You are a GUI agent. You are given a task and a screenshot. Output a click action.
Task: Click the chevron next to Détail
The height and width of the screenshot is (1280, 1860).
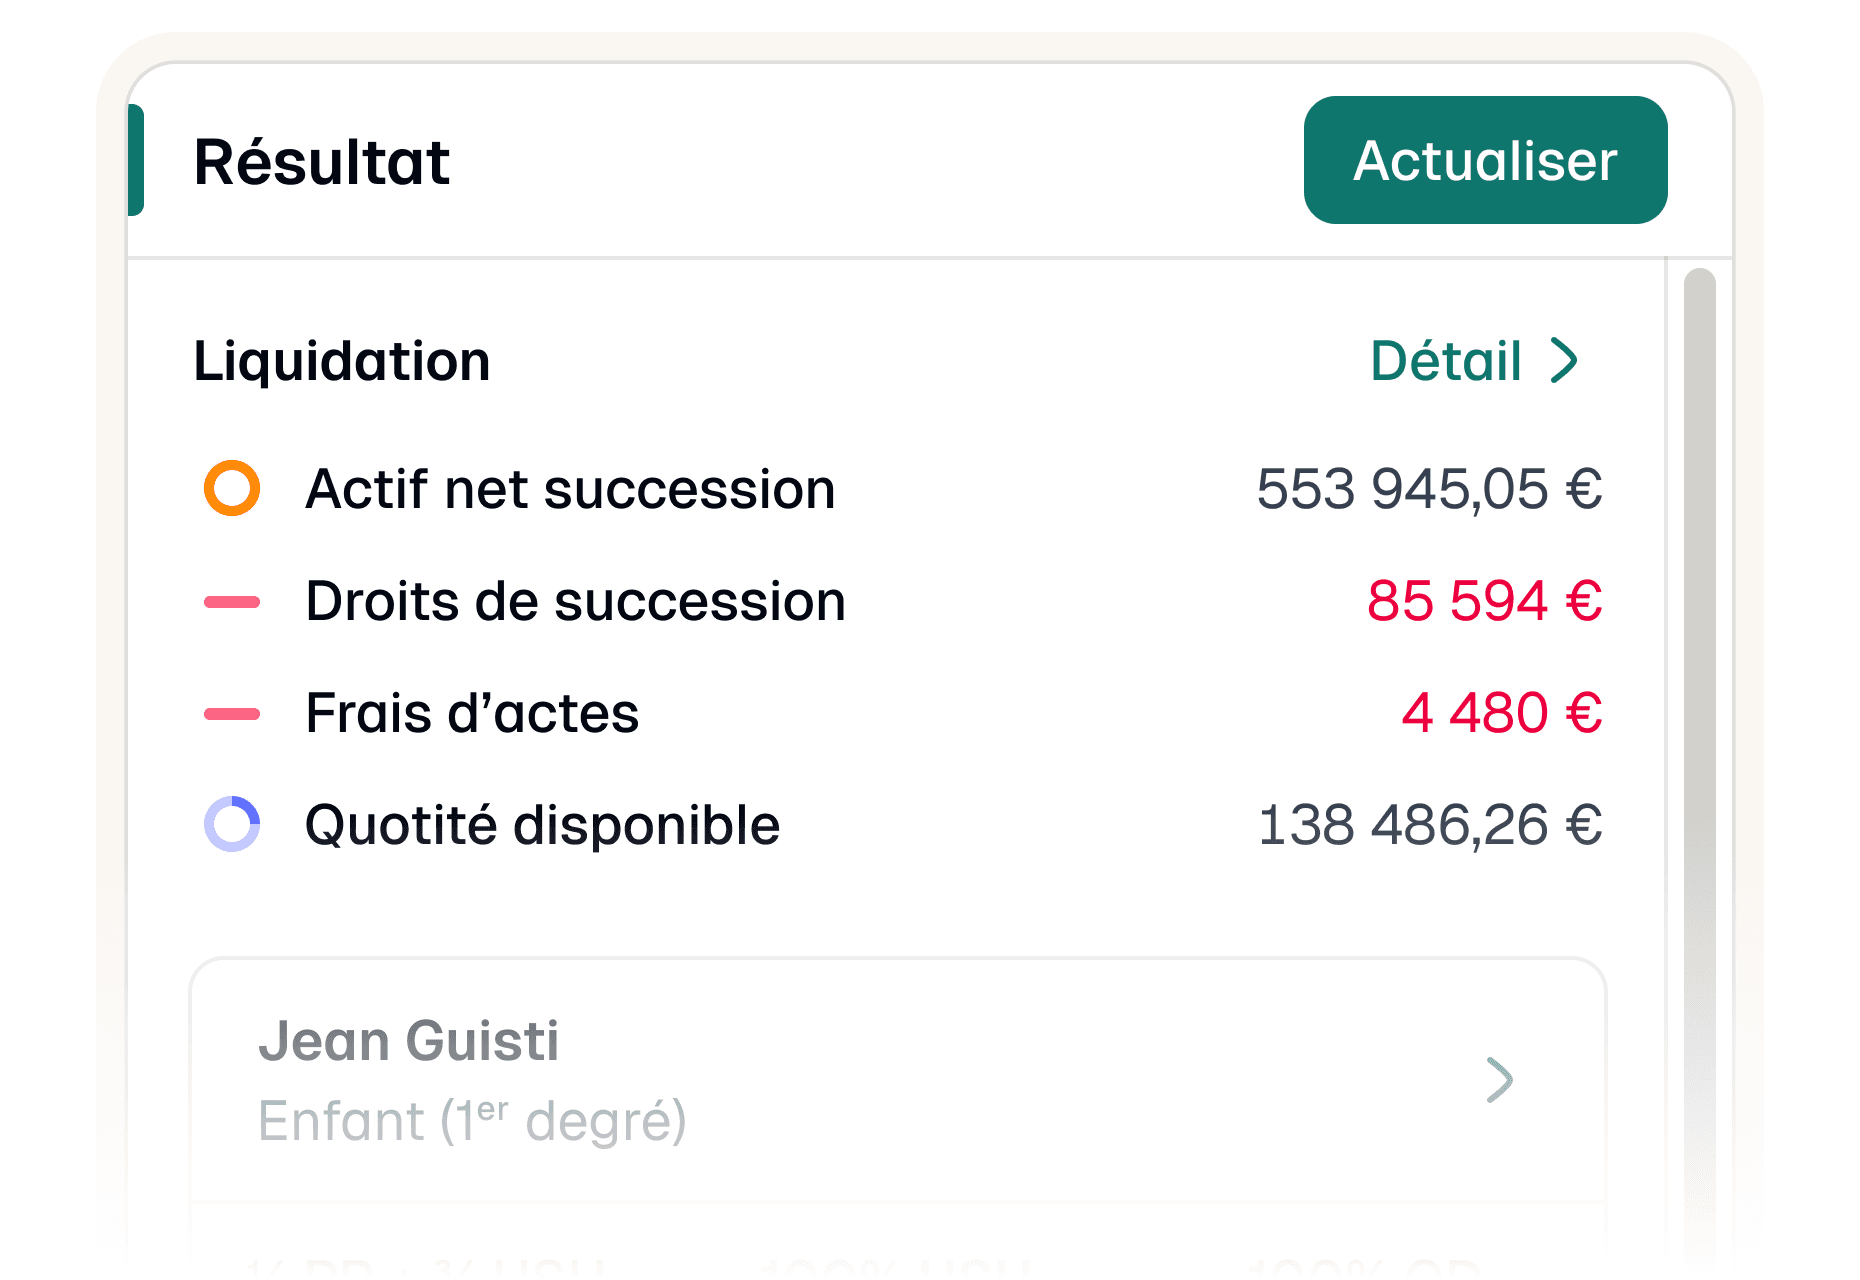click(x=1564, y=361)
